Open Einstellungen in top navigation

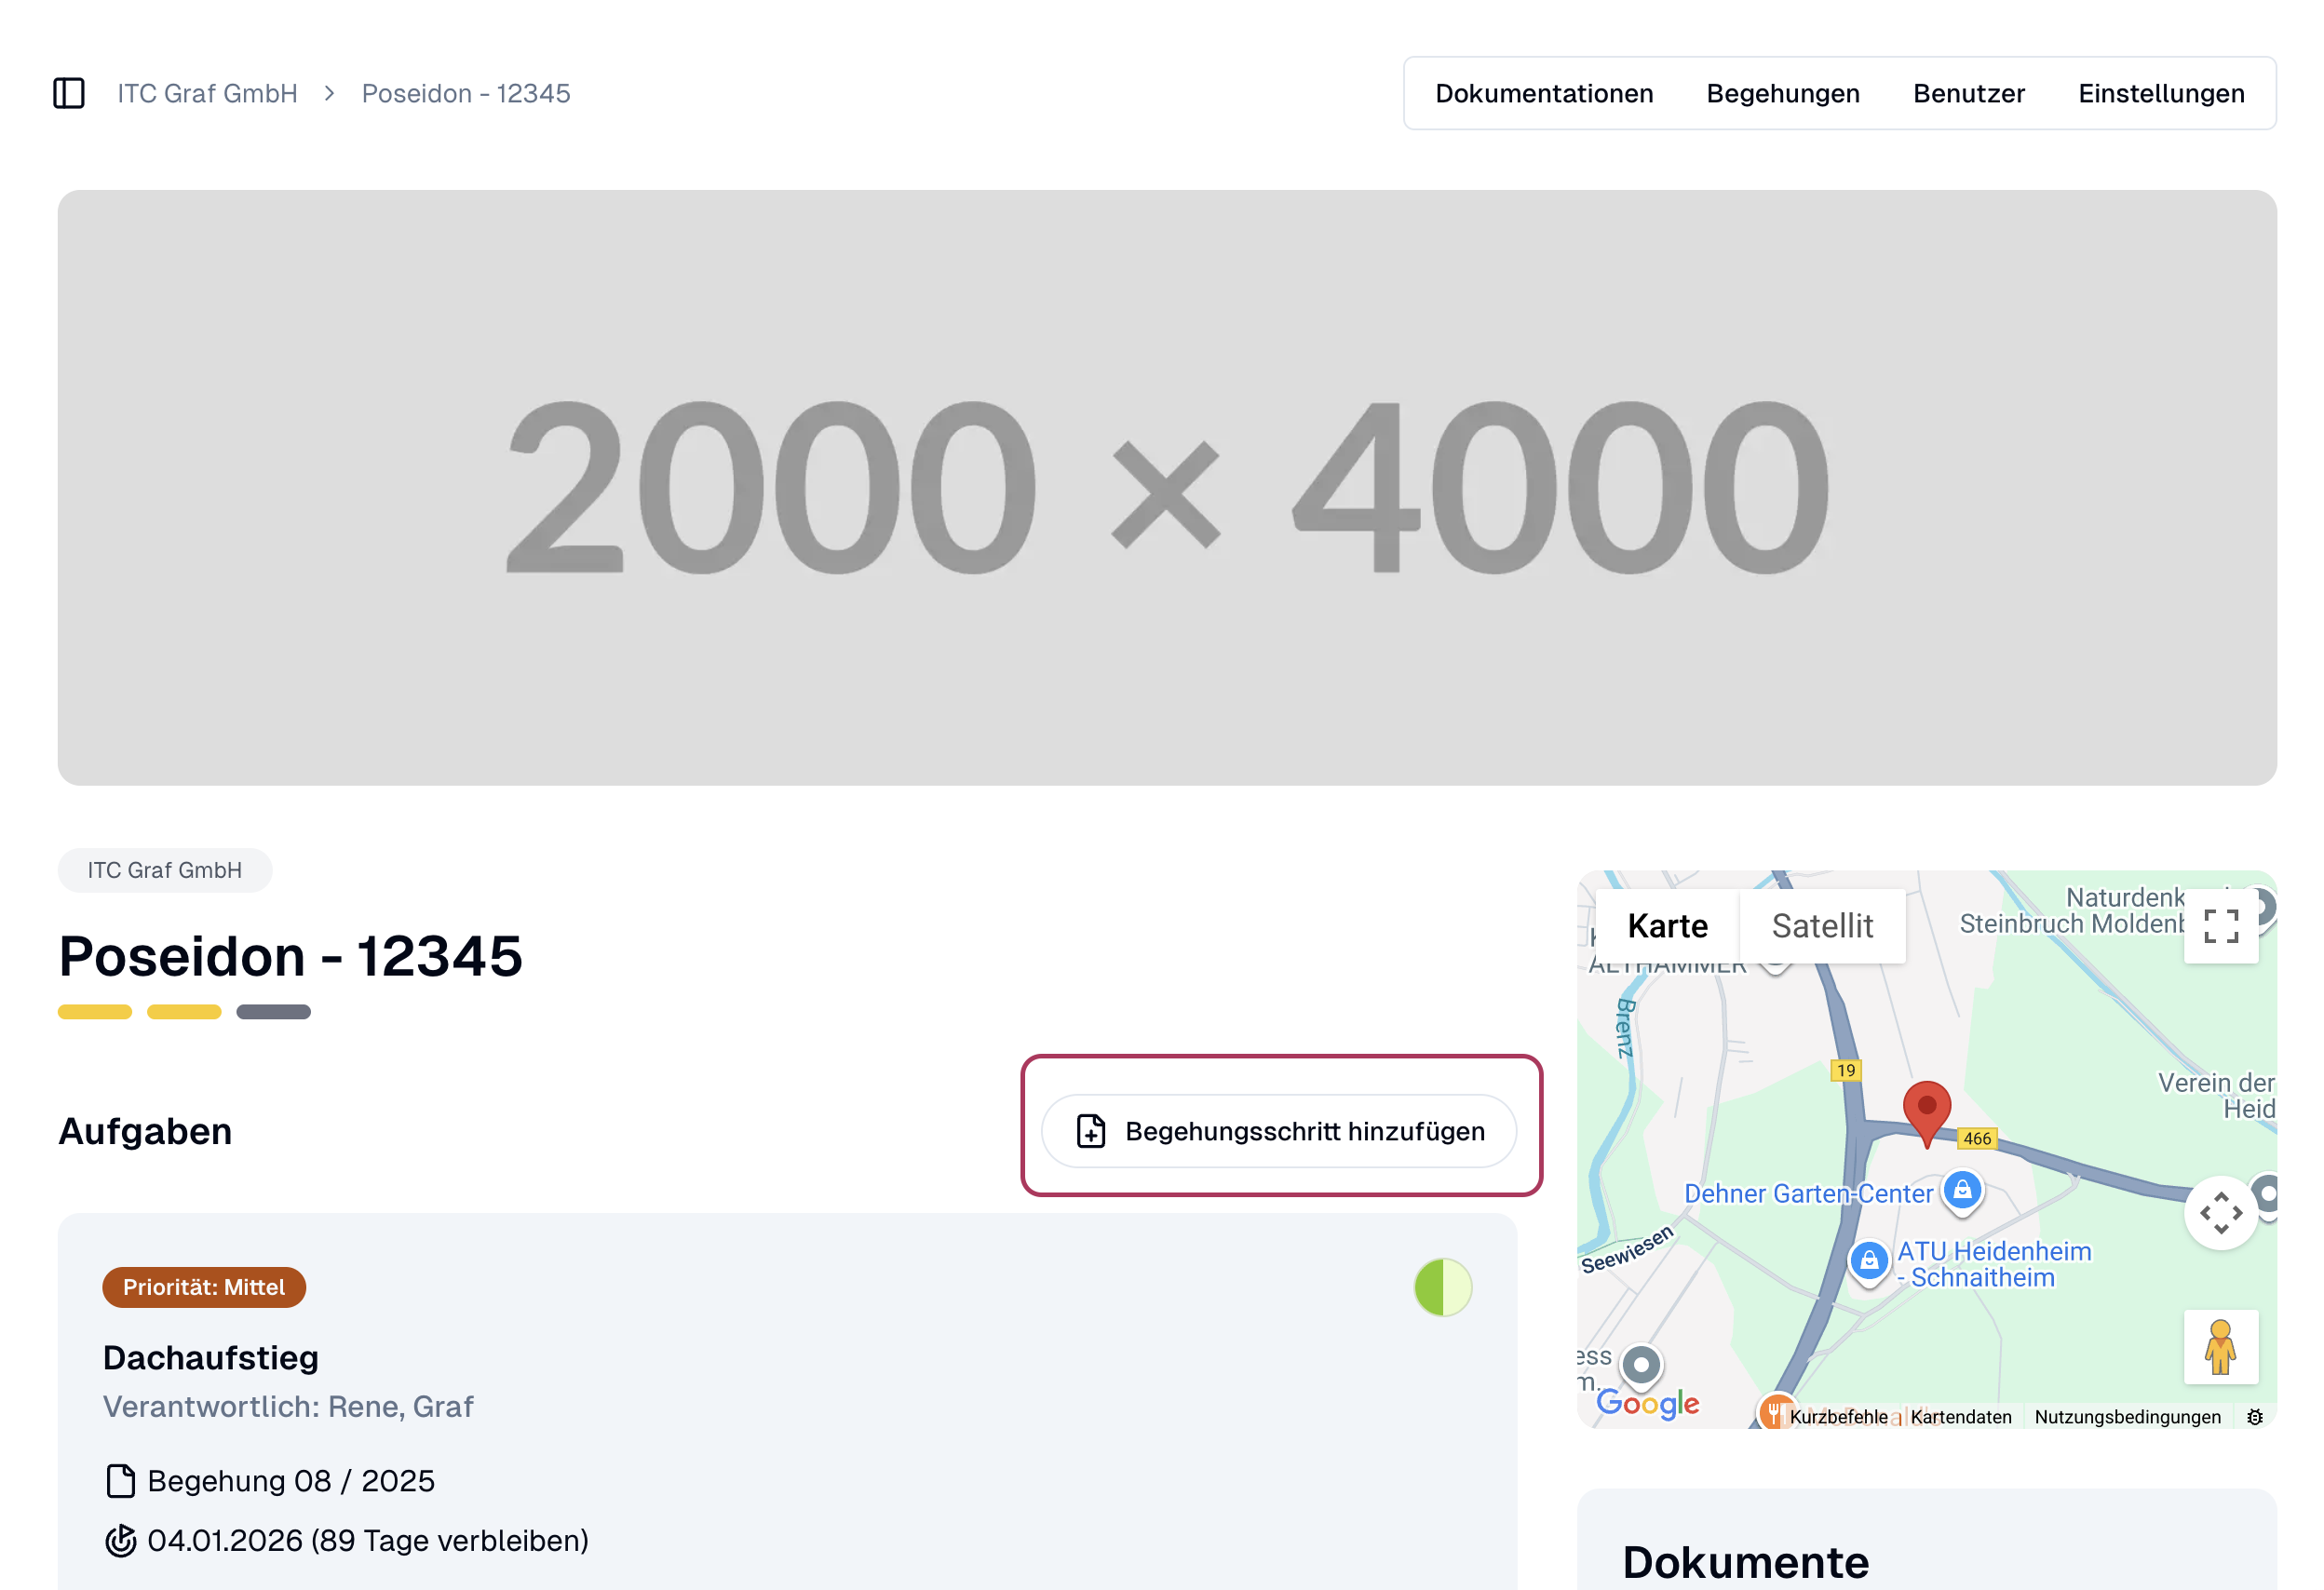[x=2161, y=93]
